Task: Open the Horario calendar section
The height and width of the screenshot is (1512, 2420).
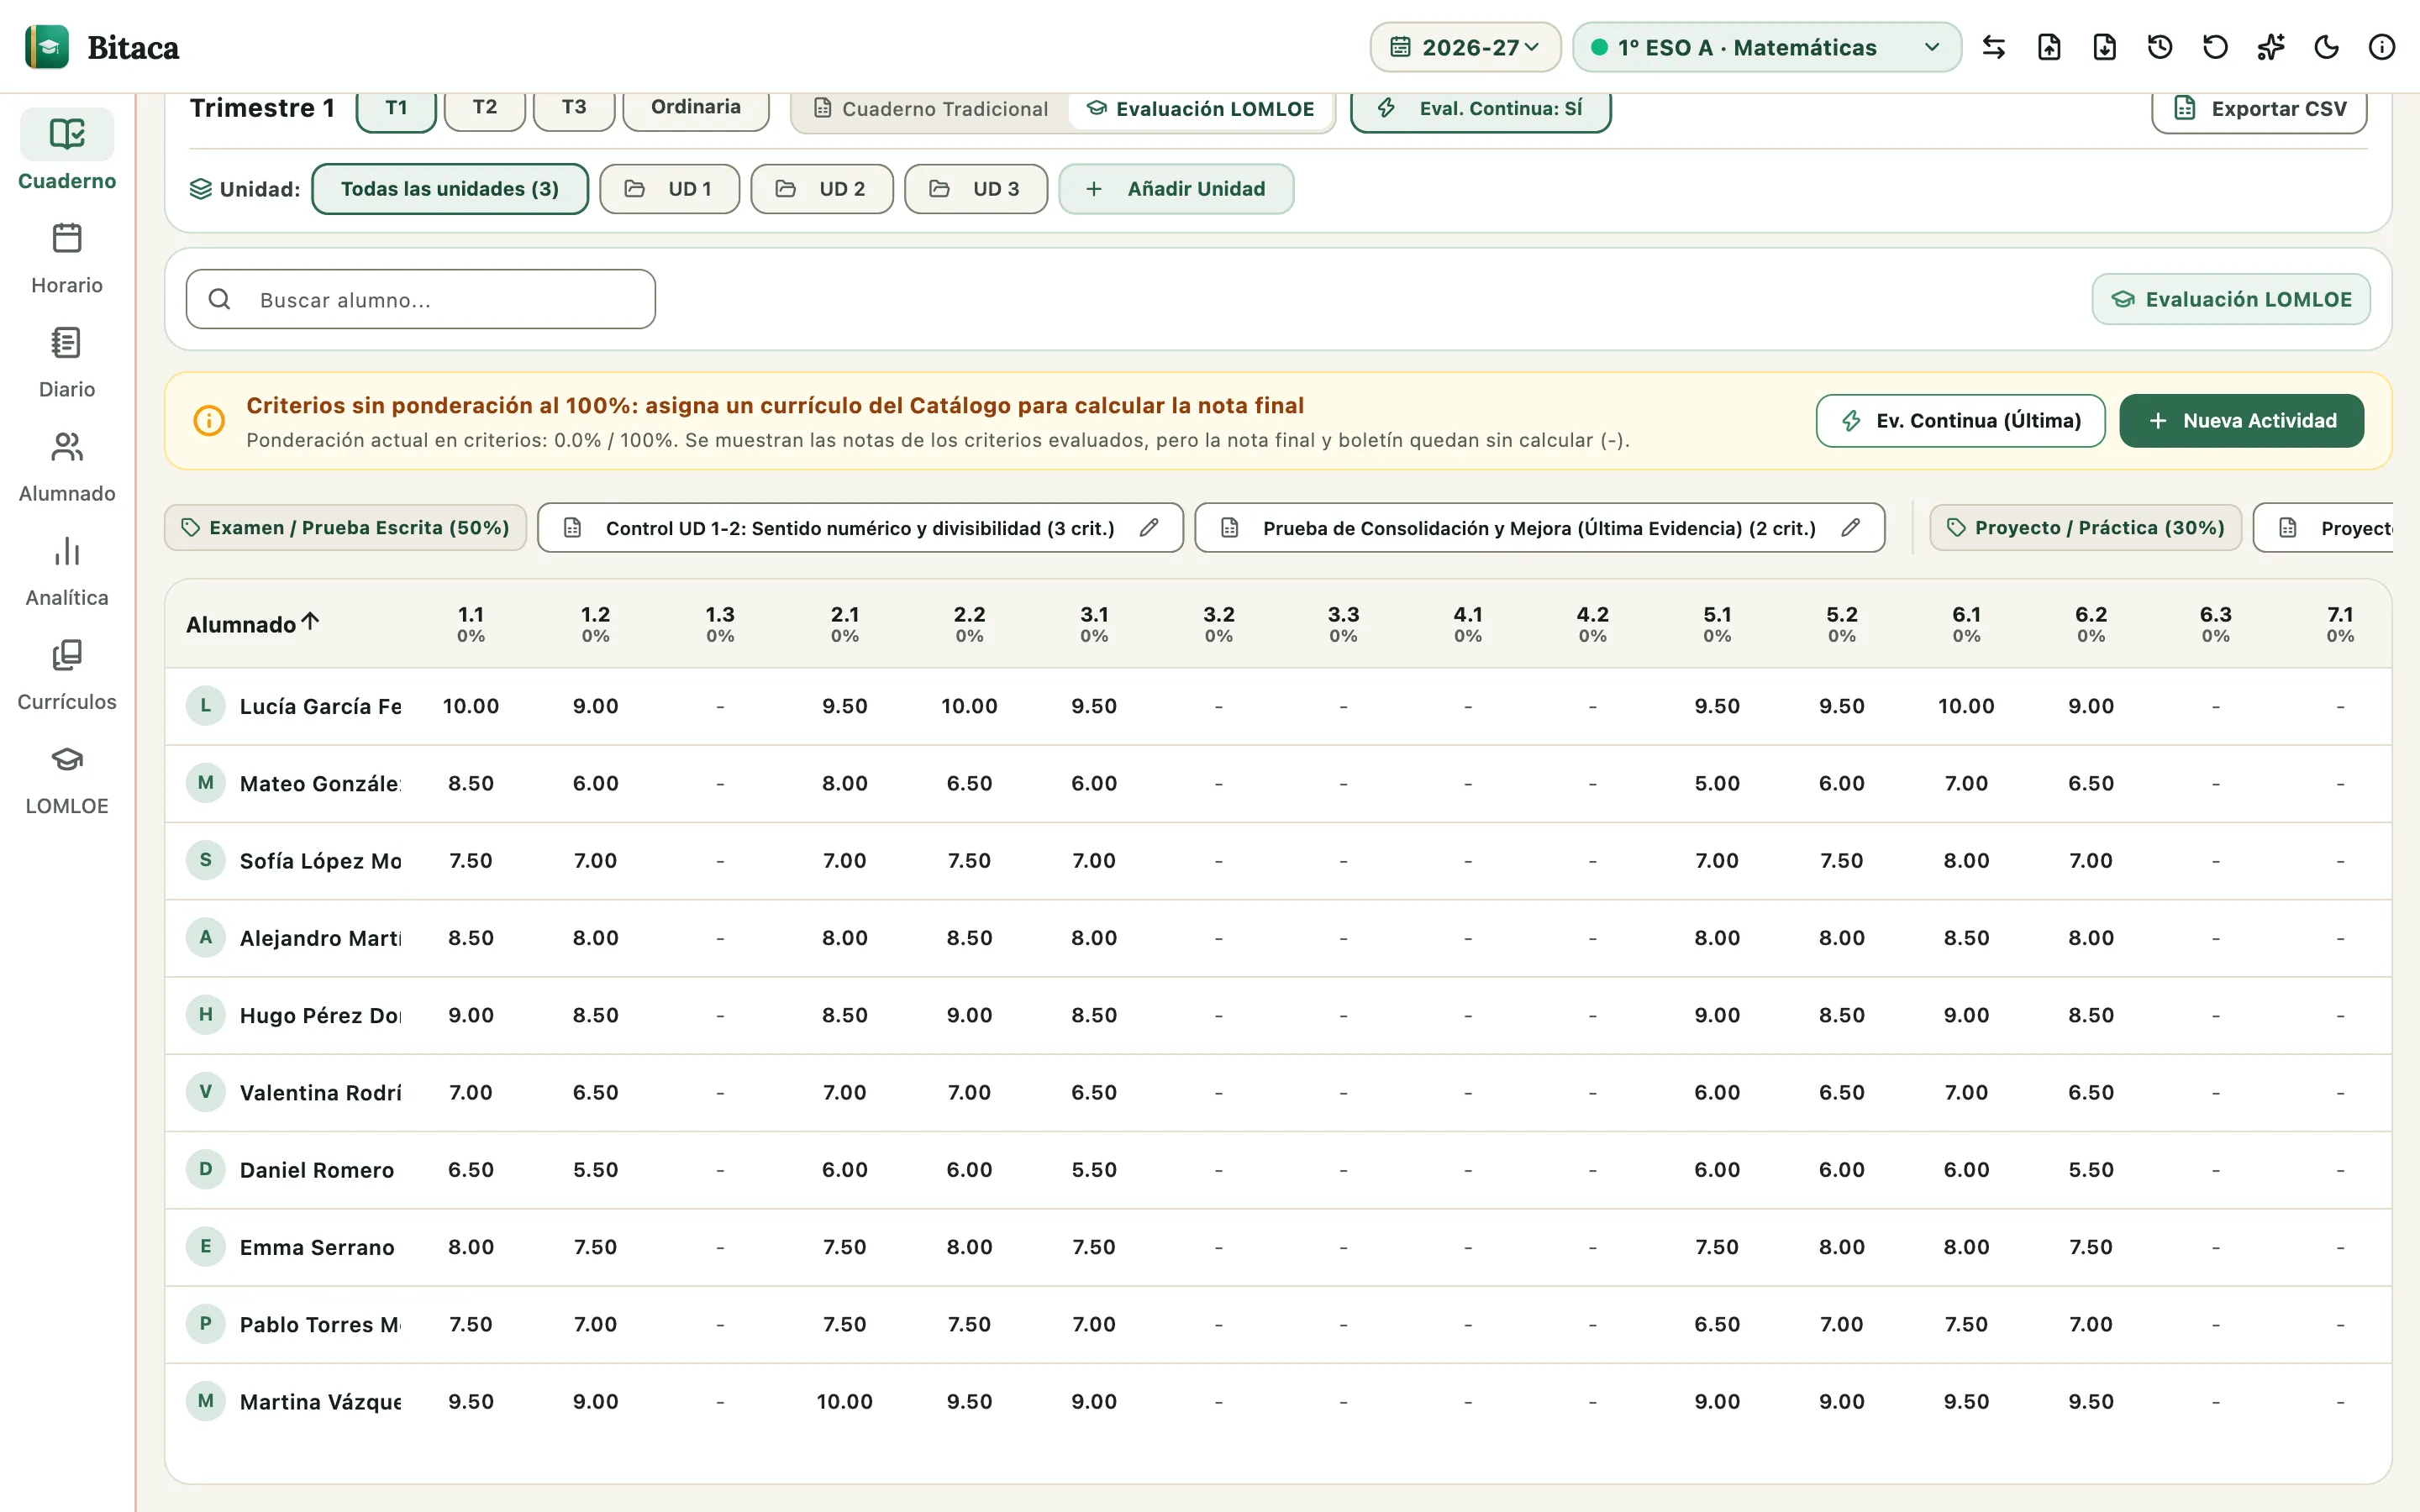Action: pos(67,258)
